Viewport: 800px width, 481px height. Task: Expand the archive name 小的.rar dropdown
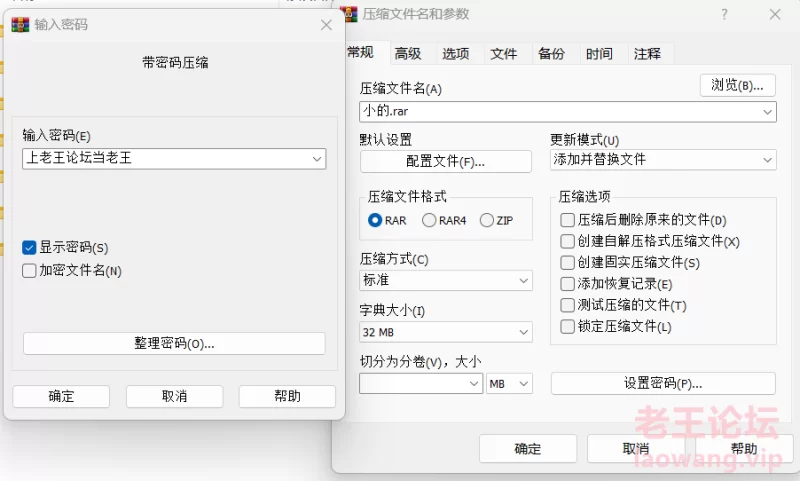[767, 112]
